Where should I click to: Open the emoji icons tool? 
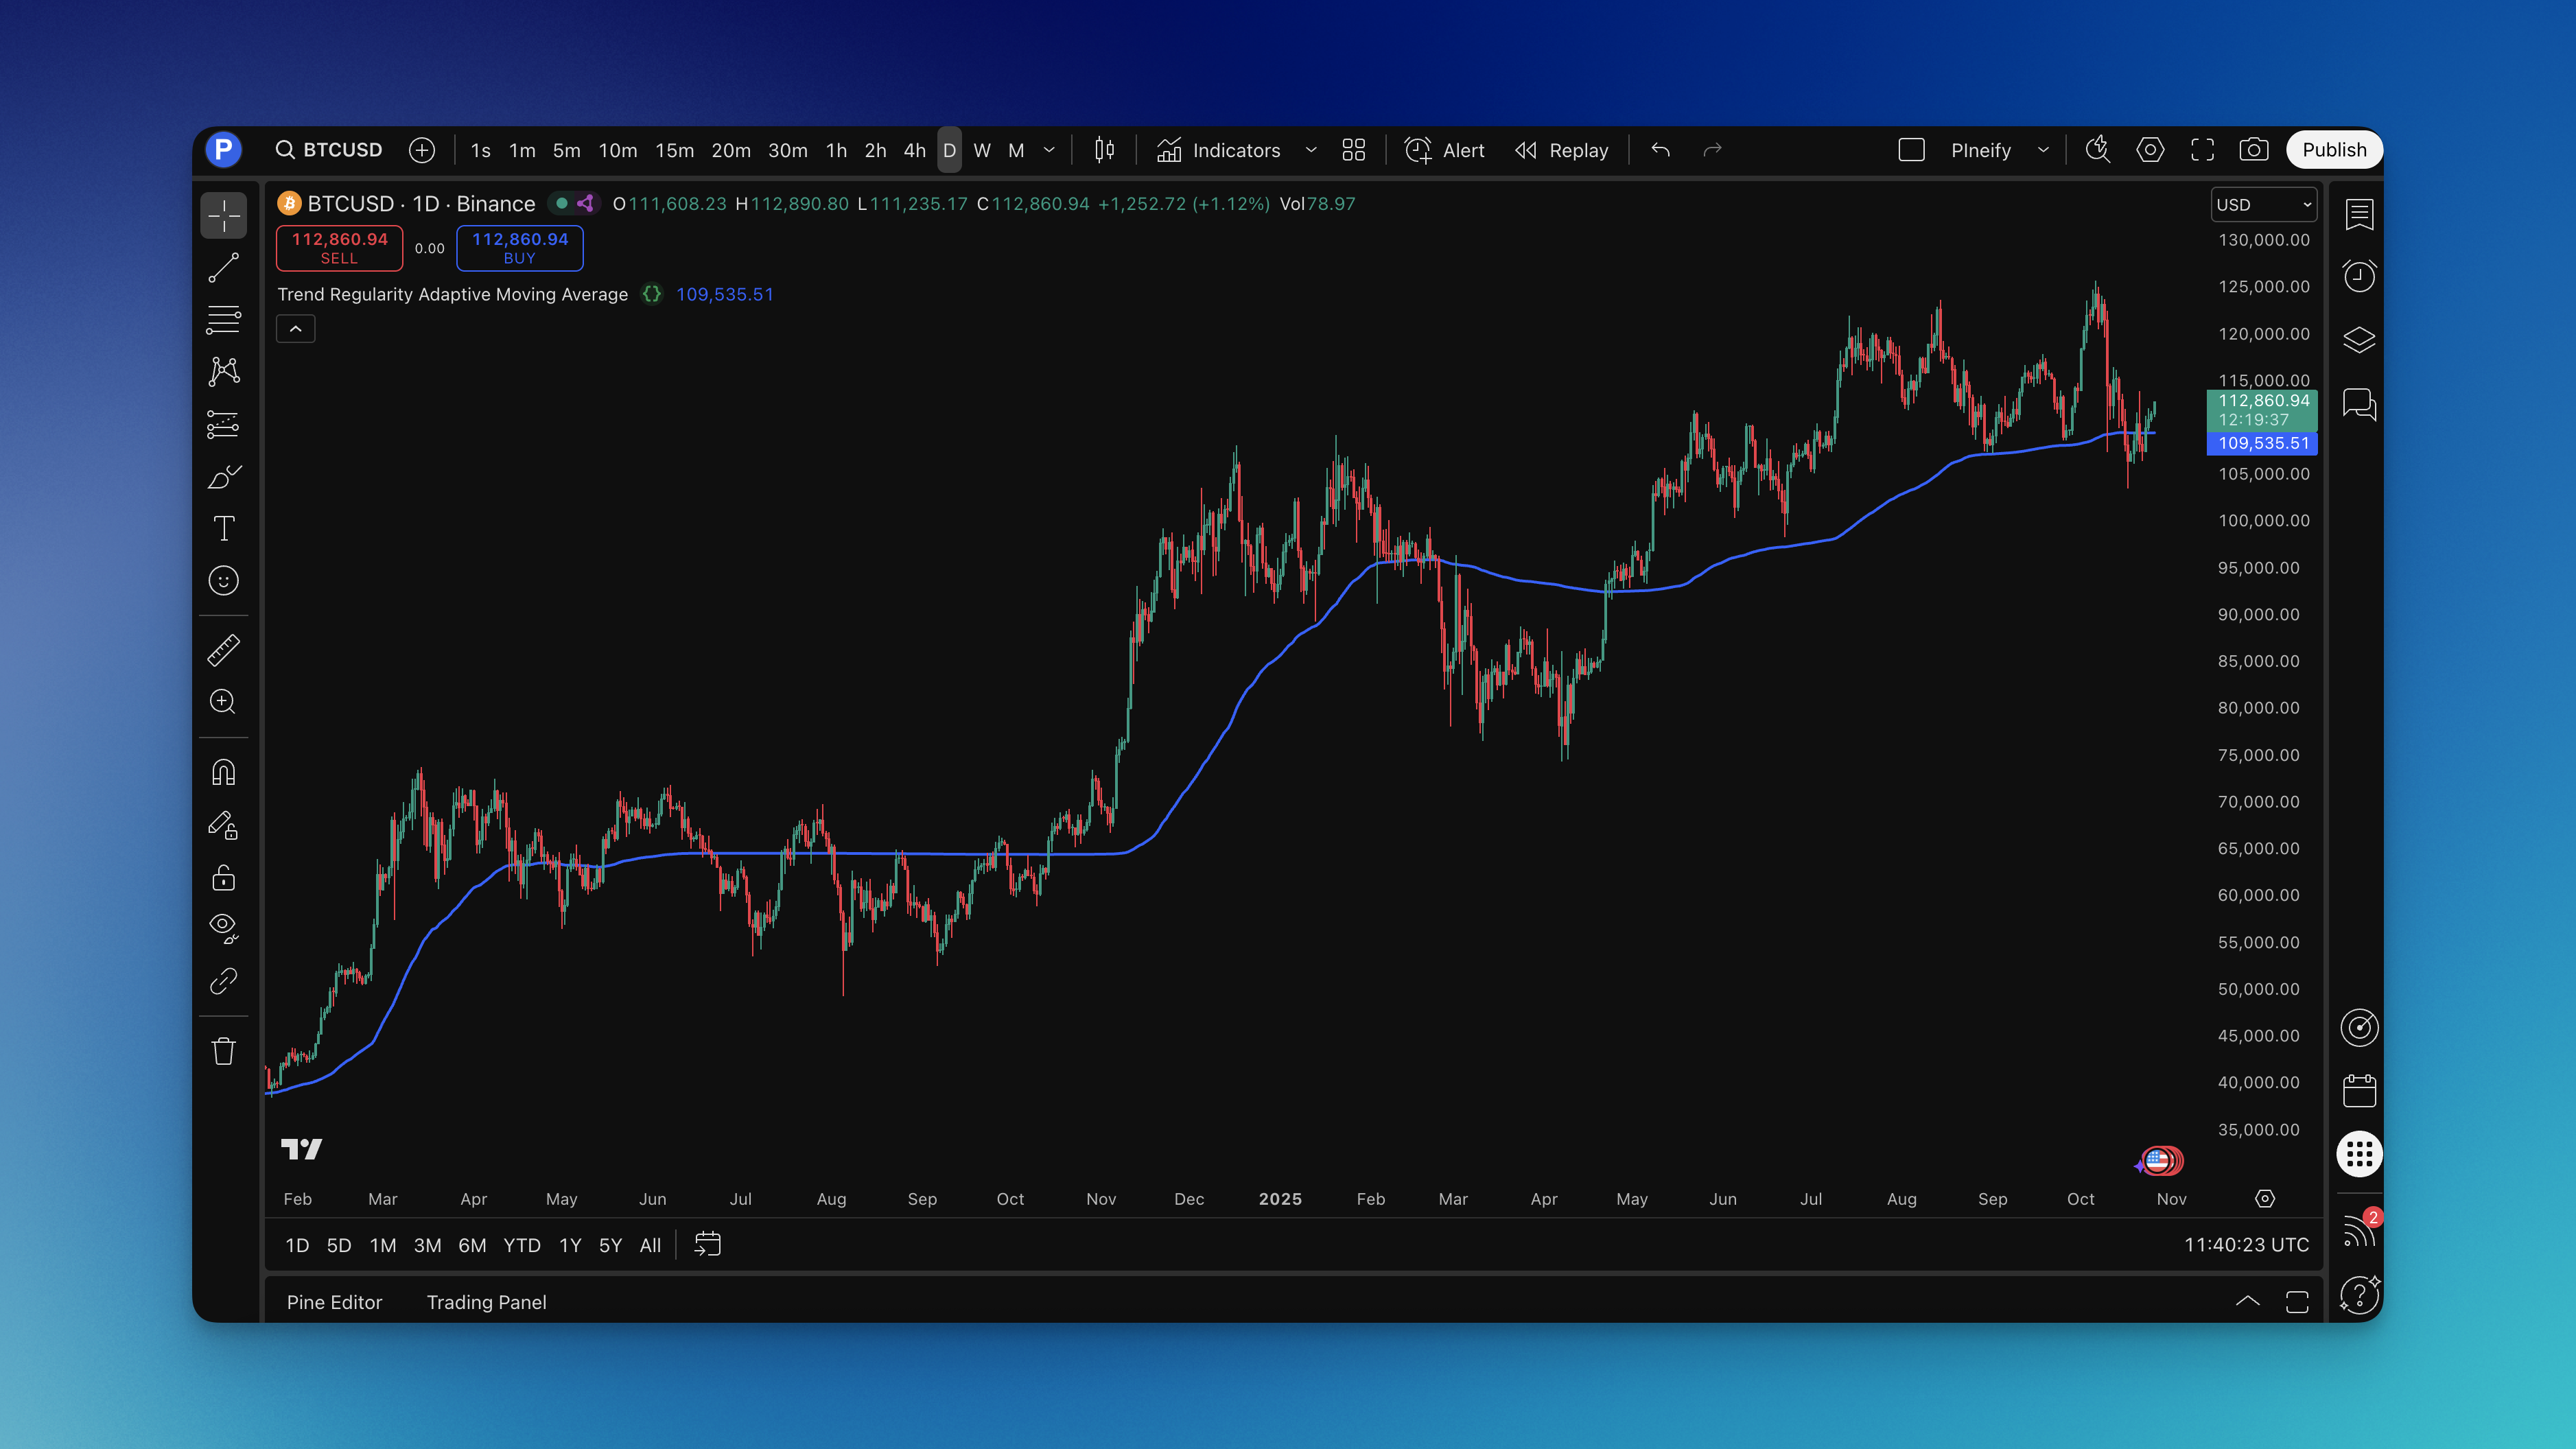pos(223,581)
